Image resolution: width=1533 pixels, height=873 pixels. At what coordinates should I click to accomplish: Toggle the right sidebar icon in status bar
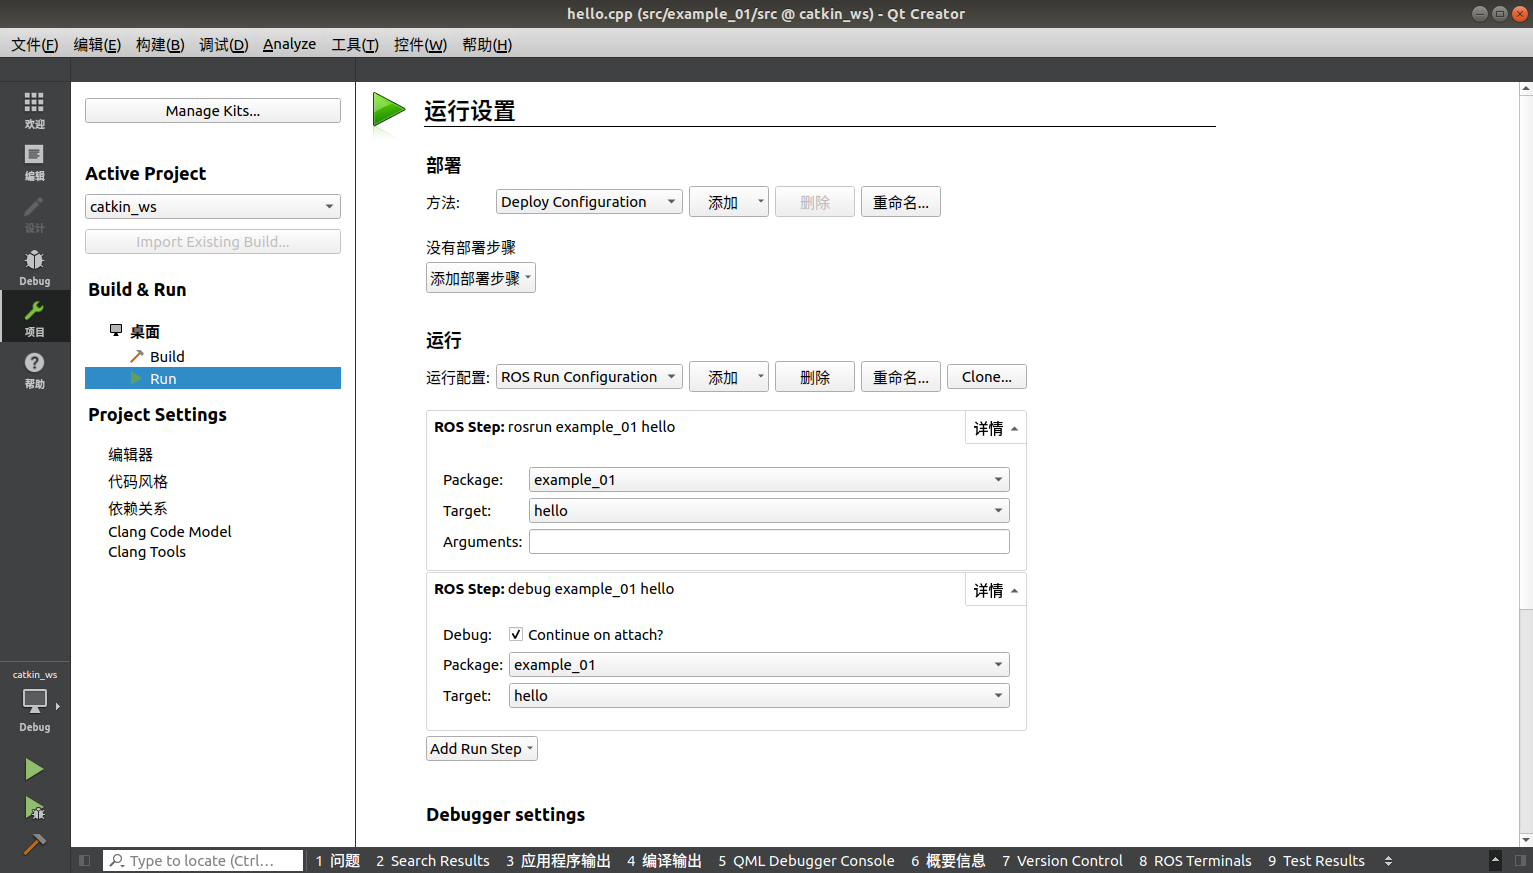[x=1520, y=860]
